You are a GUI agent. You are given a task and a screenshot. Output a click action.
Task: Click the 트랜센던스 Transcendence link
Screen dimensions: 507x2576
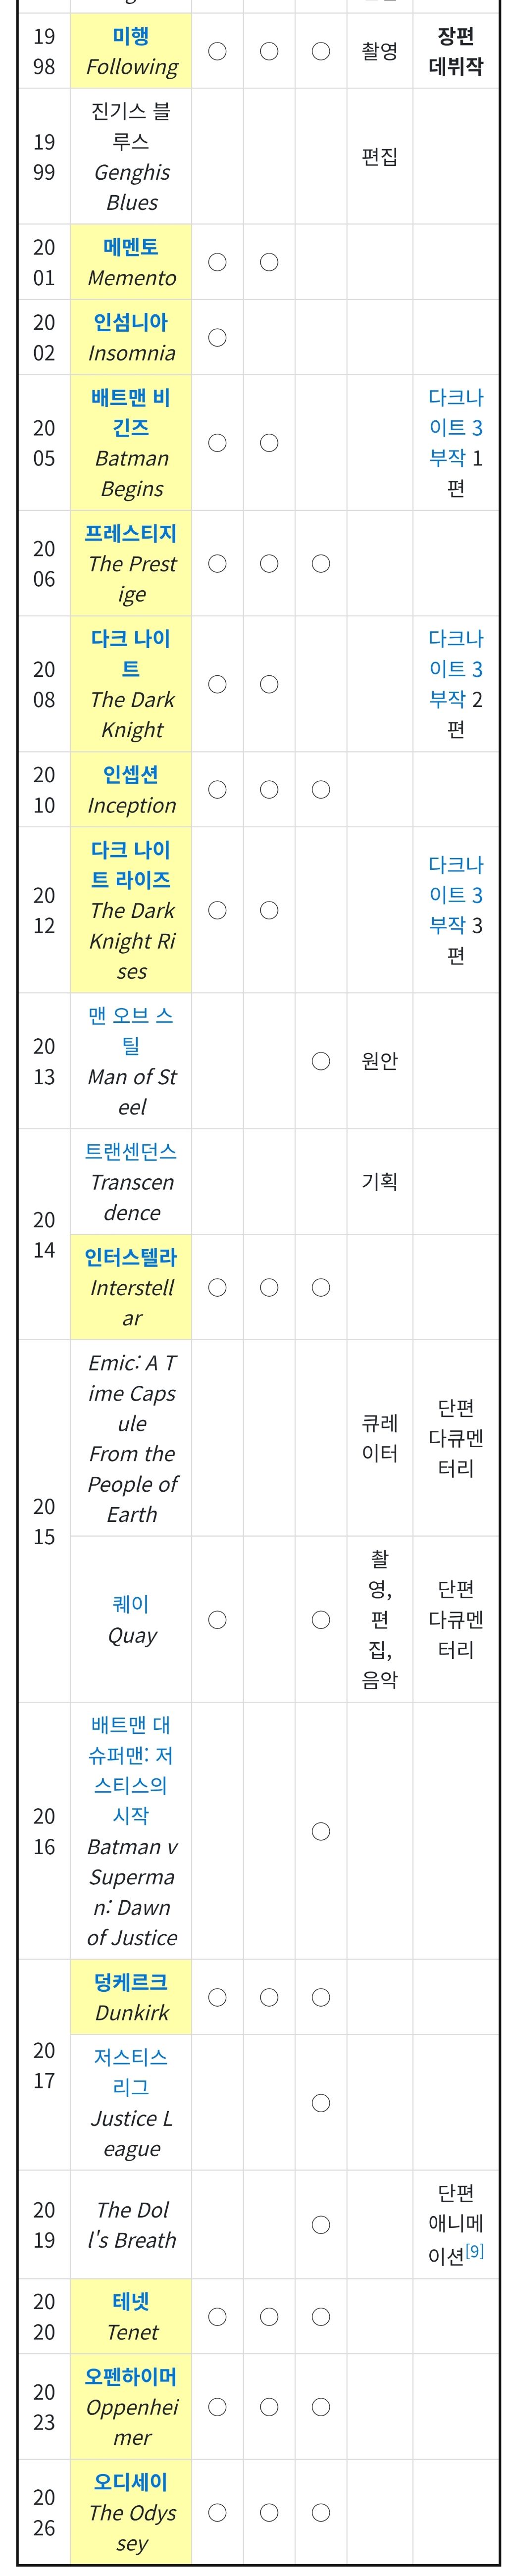pyautogui.click(x=131, y=1151)
